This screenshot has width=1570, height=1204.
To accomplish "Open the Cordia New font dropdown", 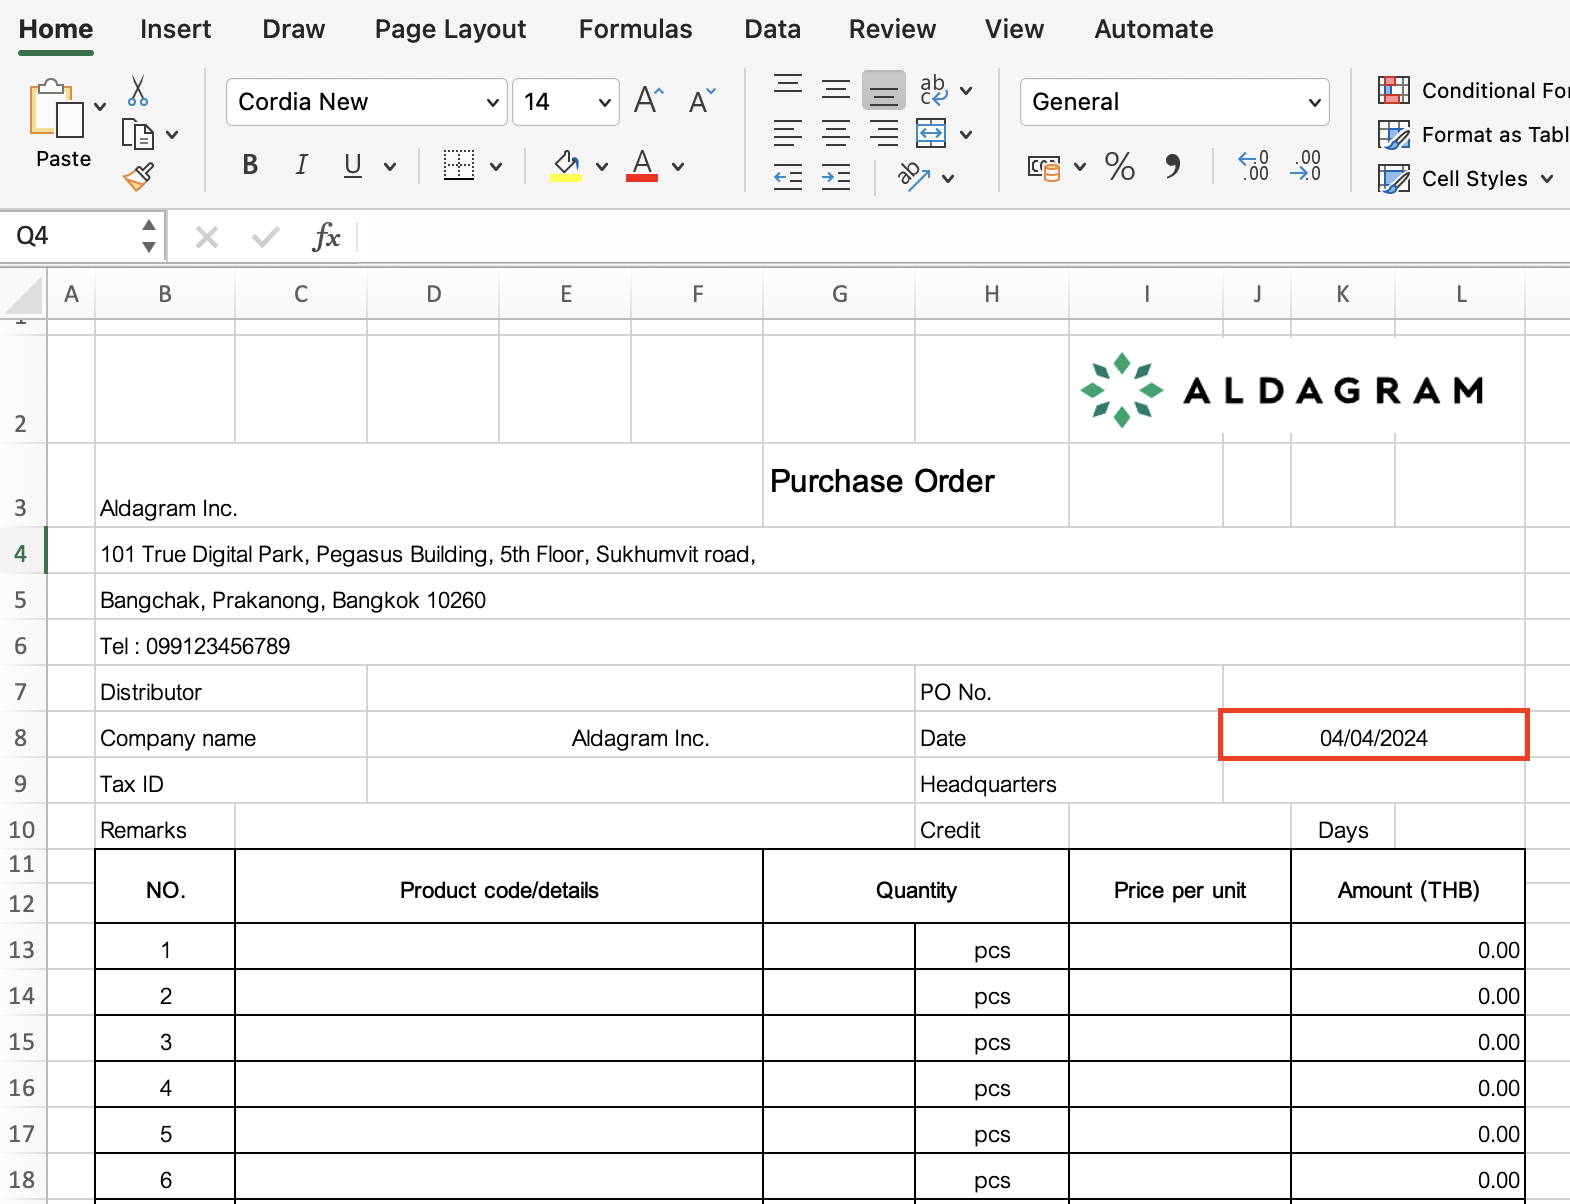I will click(x=492, y=102).
